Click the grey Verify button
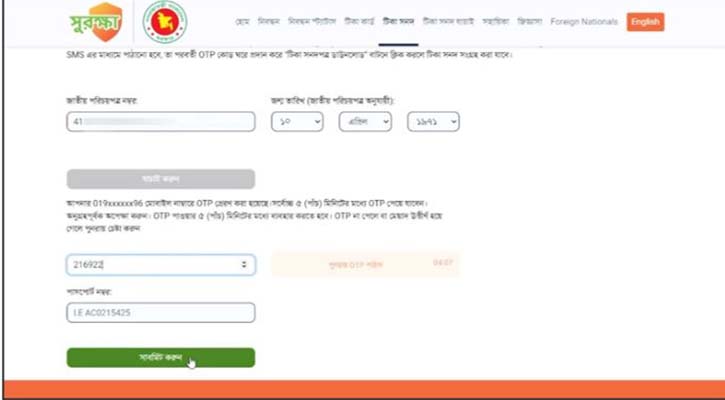This screenshot has height=400, width=725. 161,179
